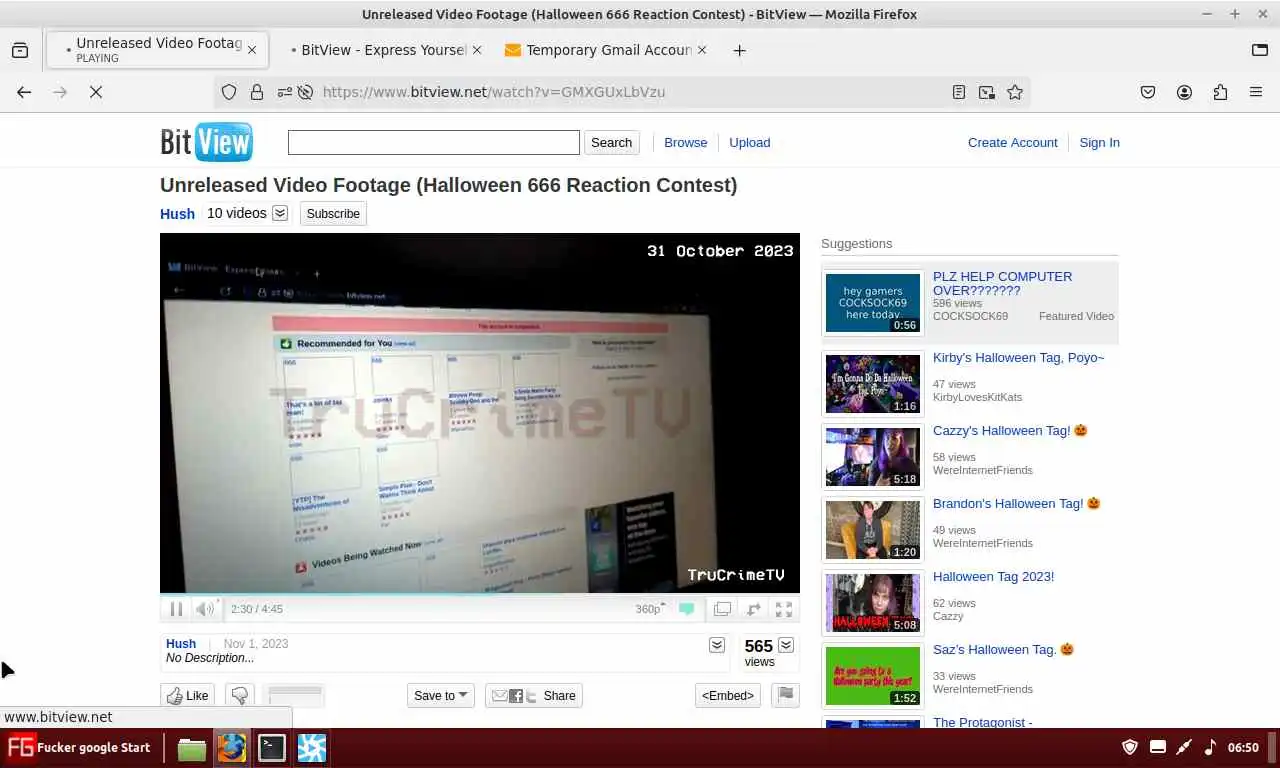
Task: Subscribe to Hush's channel
Action: (333, 214)
